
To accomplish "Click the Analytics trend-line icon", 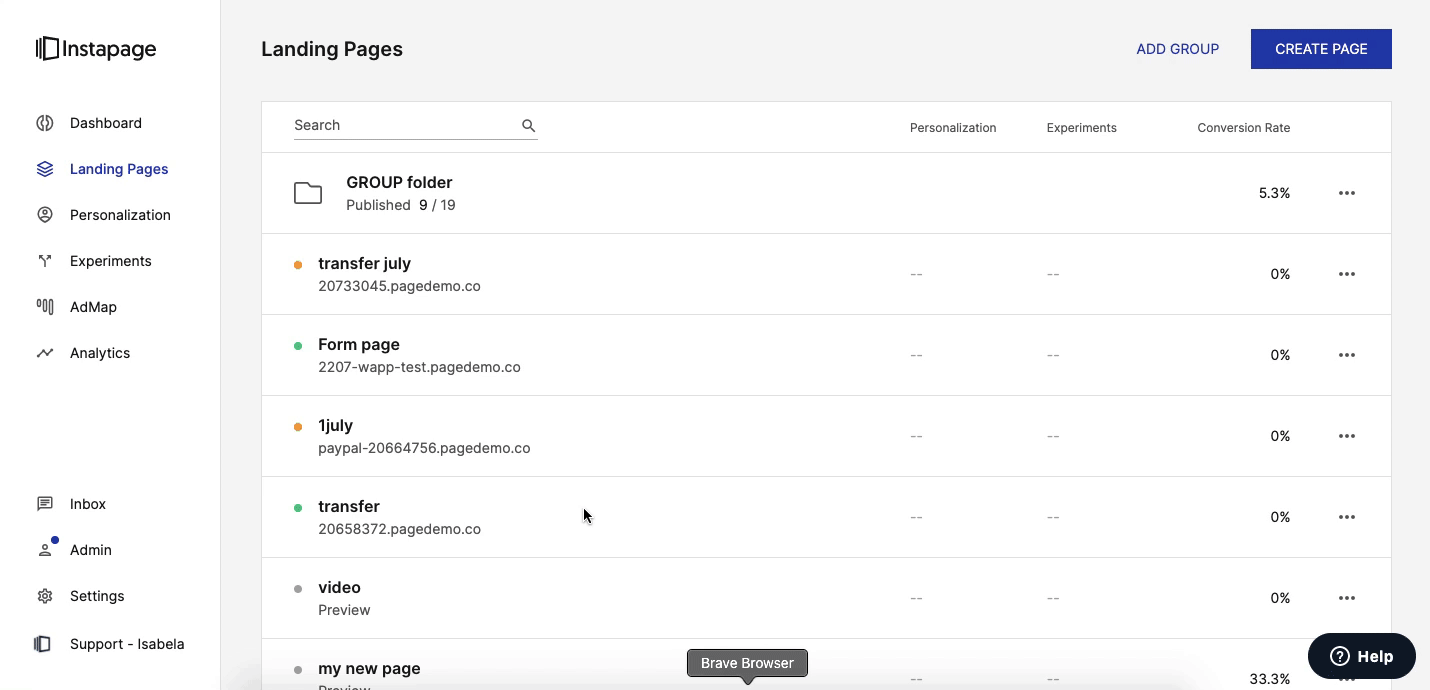I will [x=45, y=353].
